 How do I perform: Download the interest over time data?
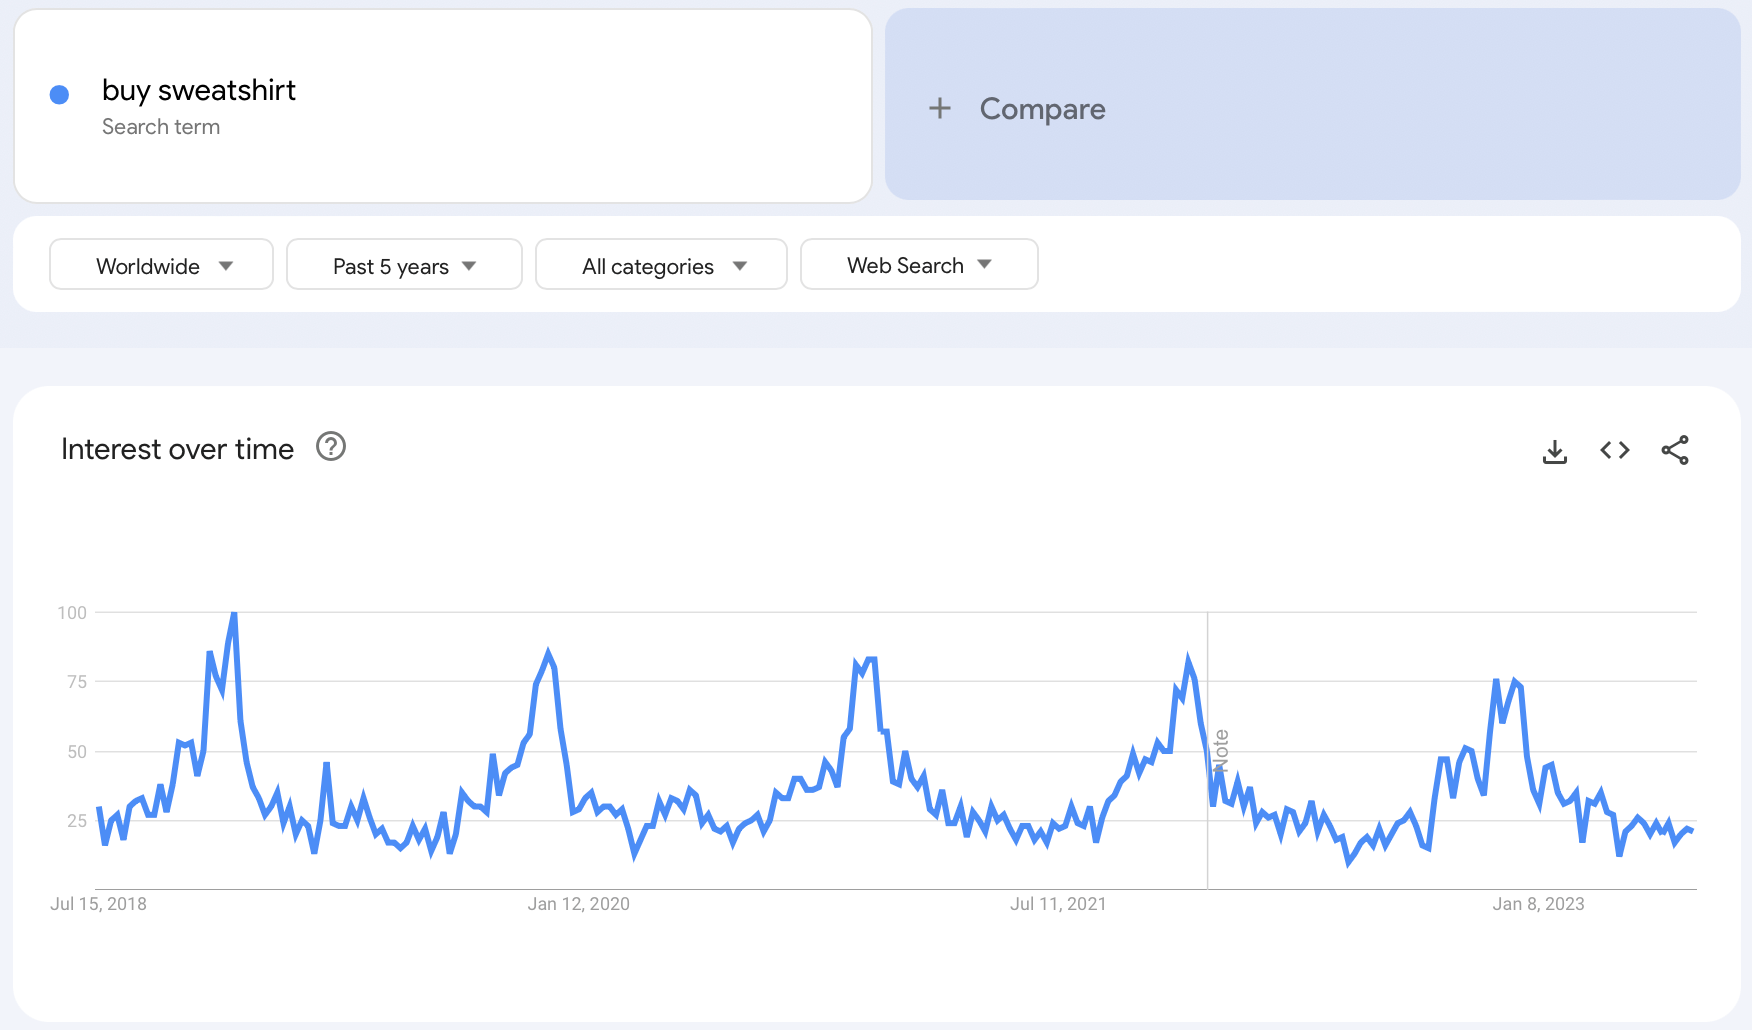(1554, 451)
